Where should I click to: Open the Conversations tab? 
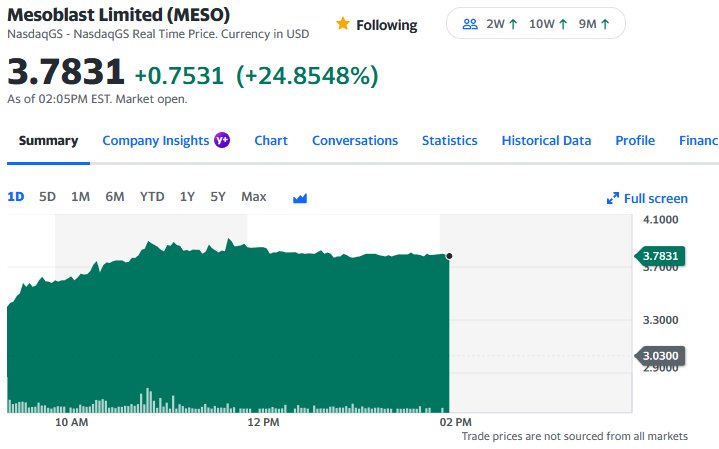pyautogui.click(x=355, y=141)
